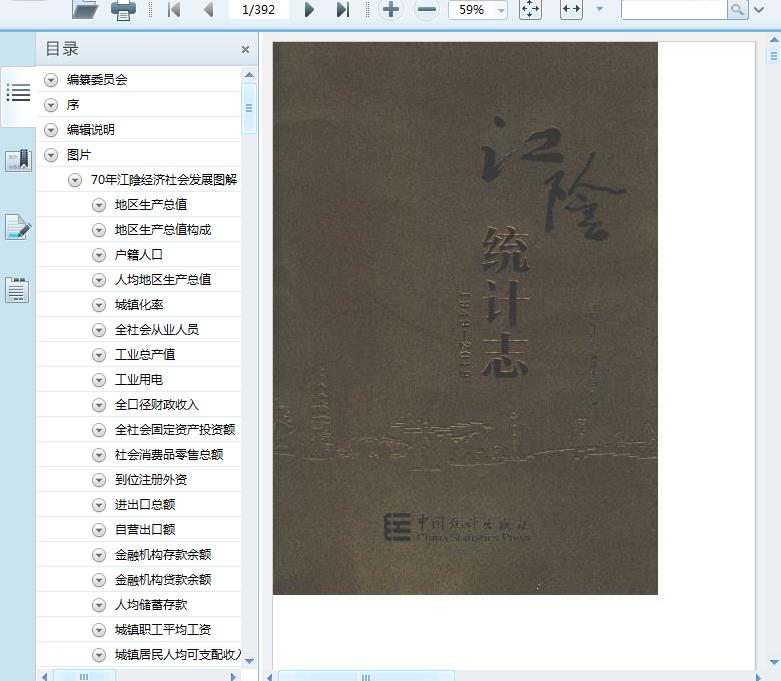The width and height of the screenshot is (781, 681).
Task: Zoom in with the plus icon
Action: point(391,9)
